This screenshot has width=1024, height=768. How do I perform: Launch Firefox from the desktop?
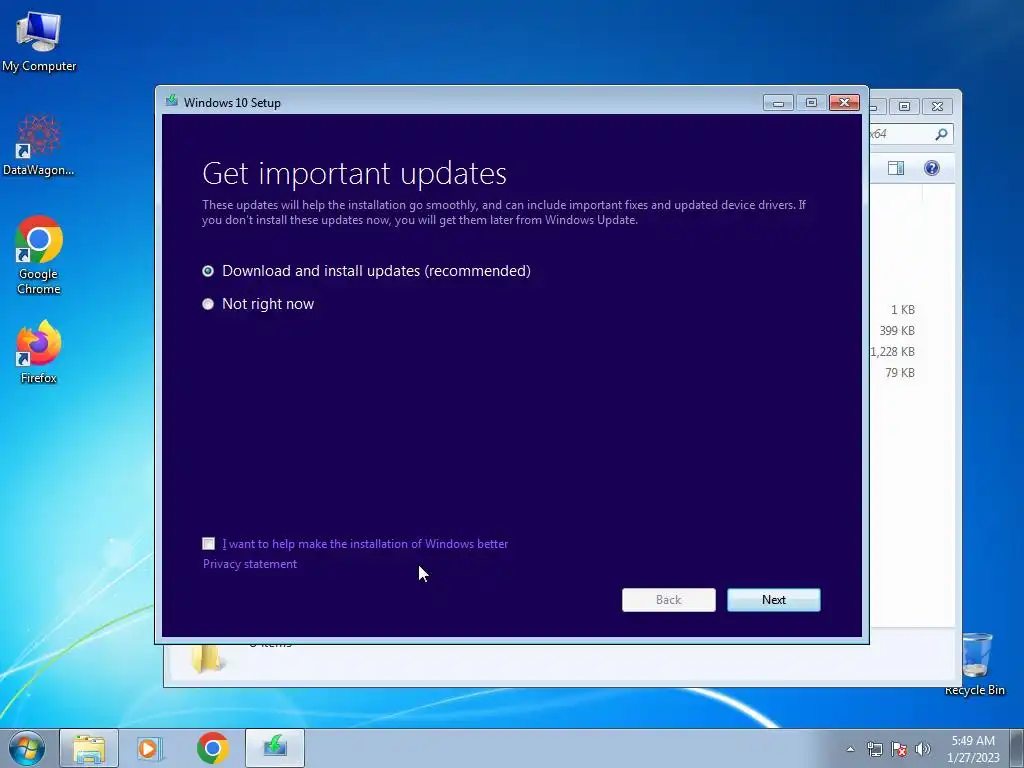[x=39, y=351]
